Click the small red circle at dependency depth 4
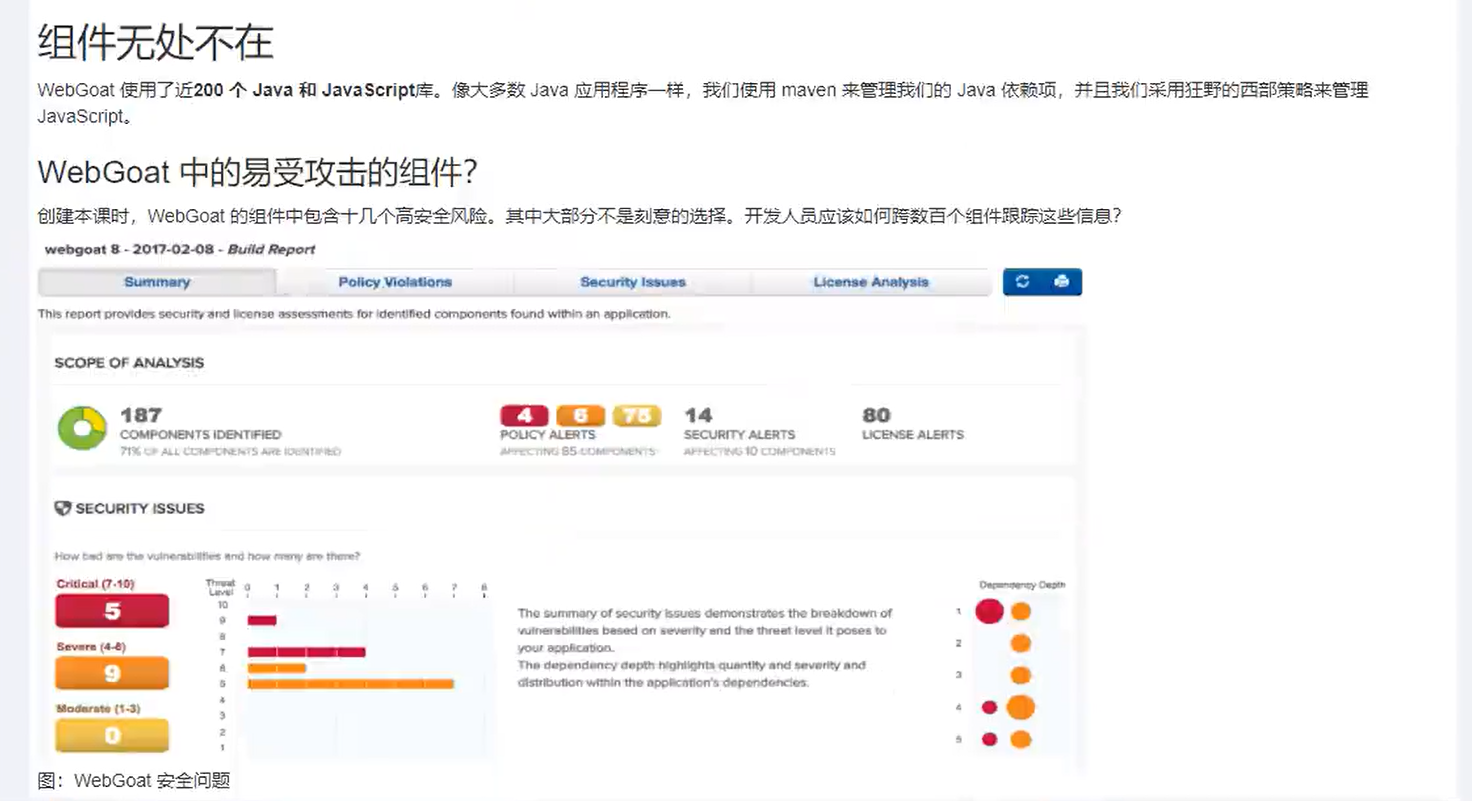 click(x=990, y=707)
